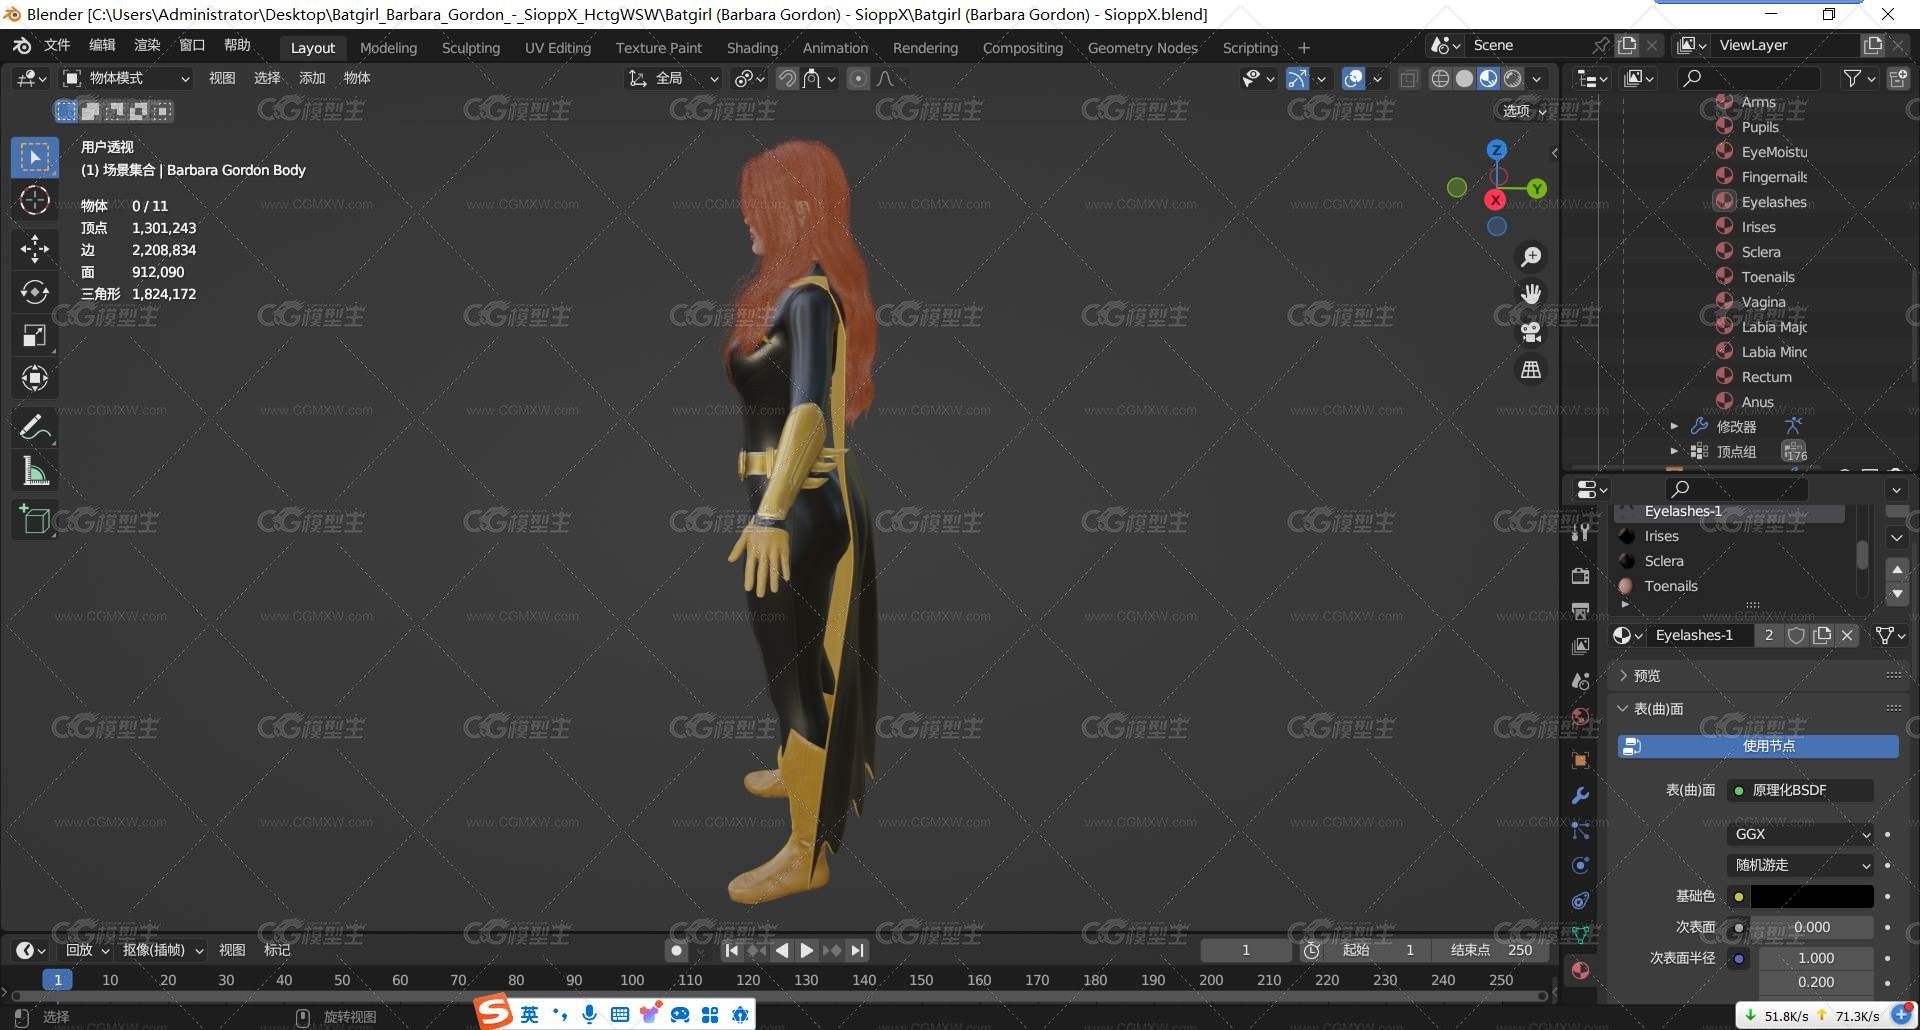Click the zoom view magnifier icon
The width and height of the screenshot is (1920, 1030).
pos(1531,257)
